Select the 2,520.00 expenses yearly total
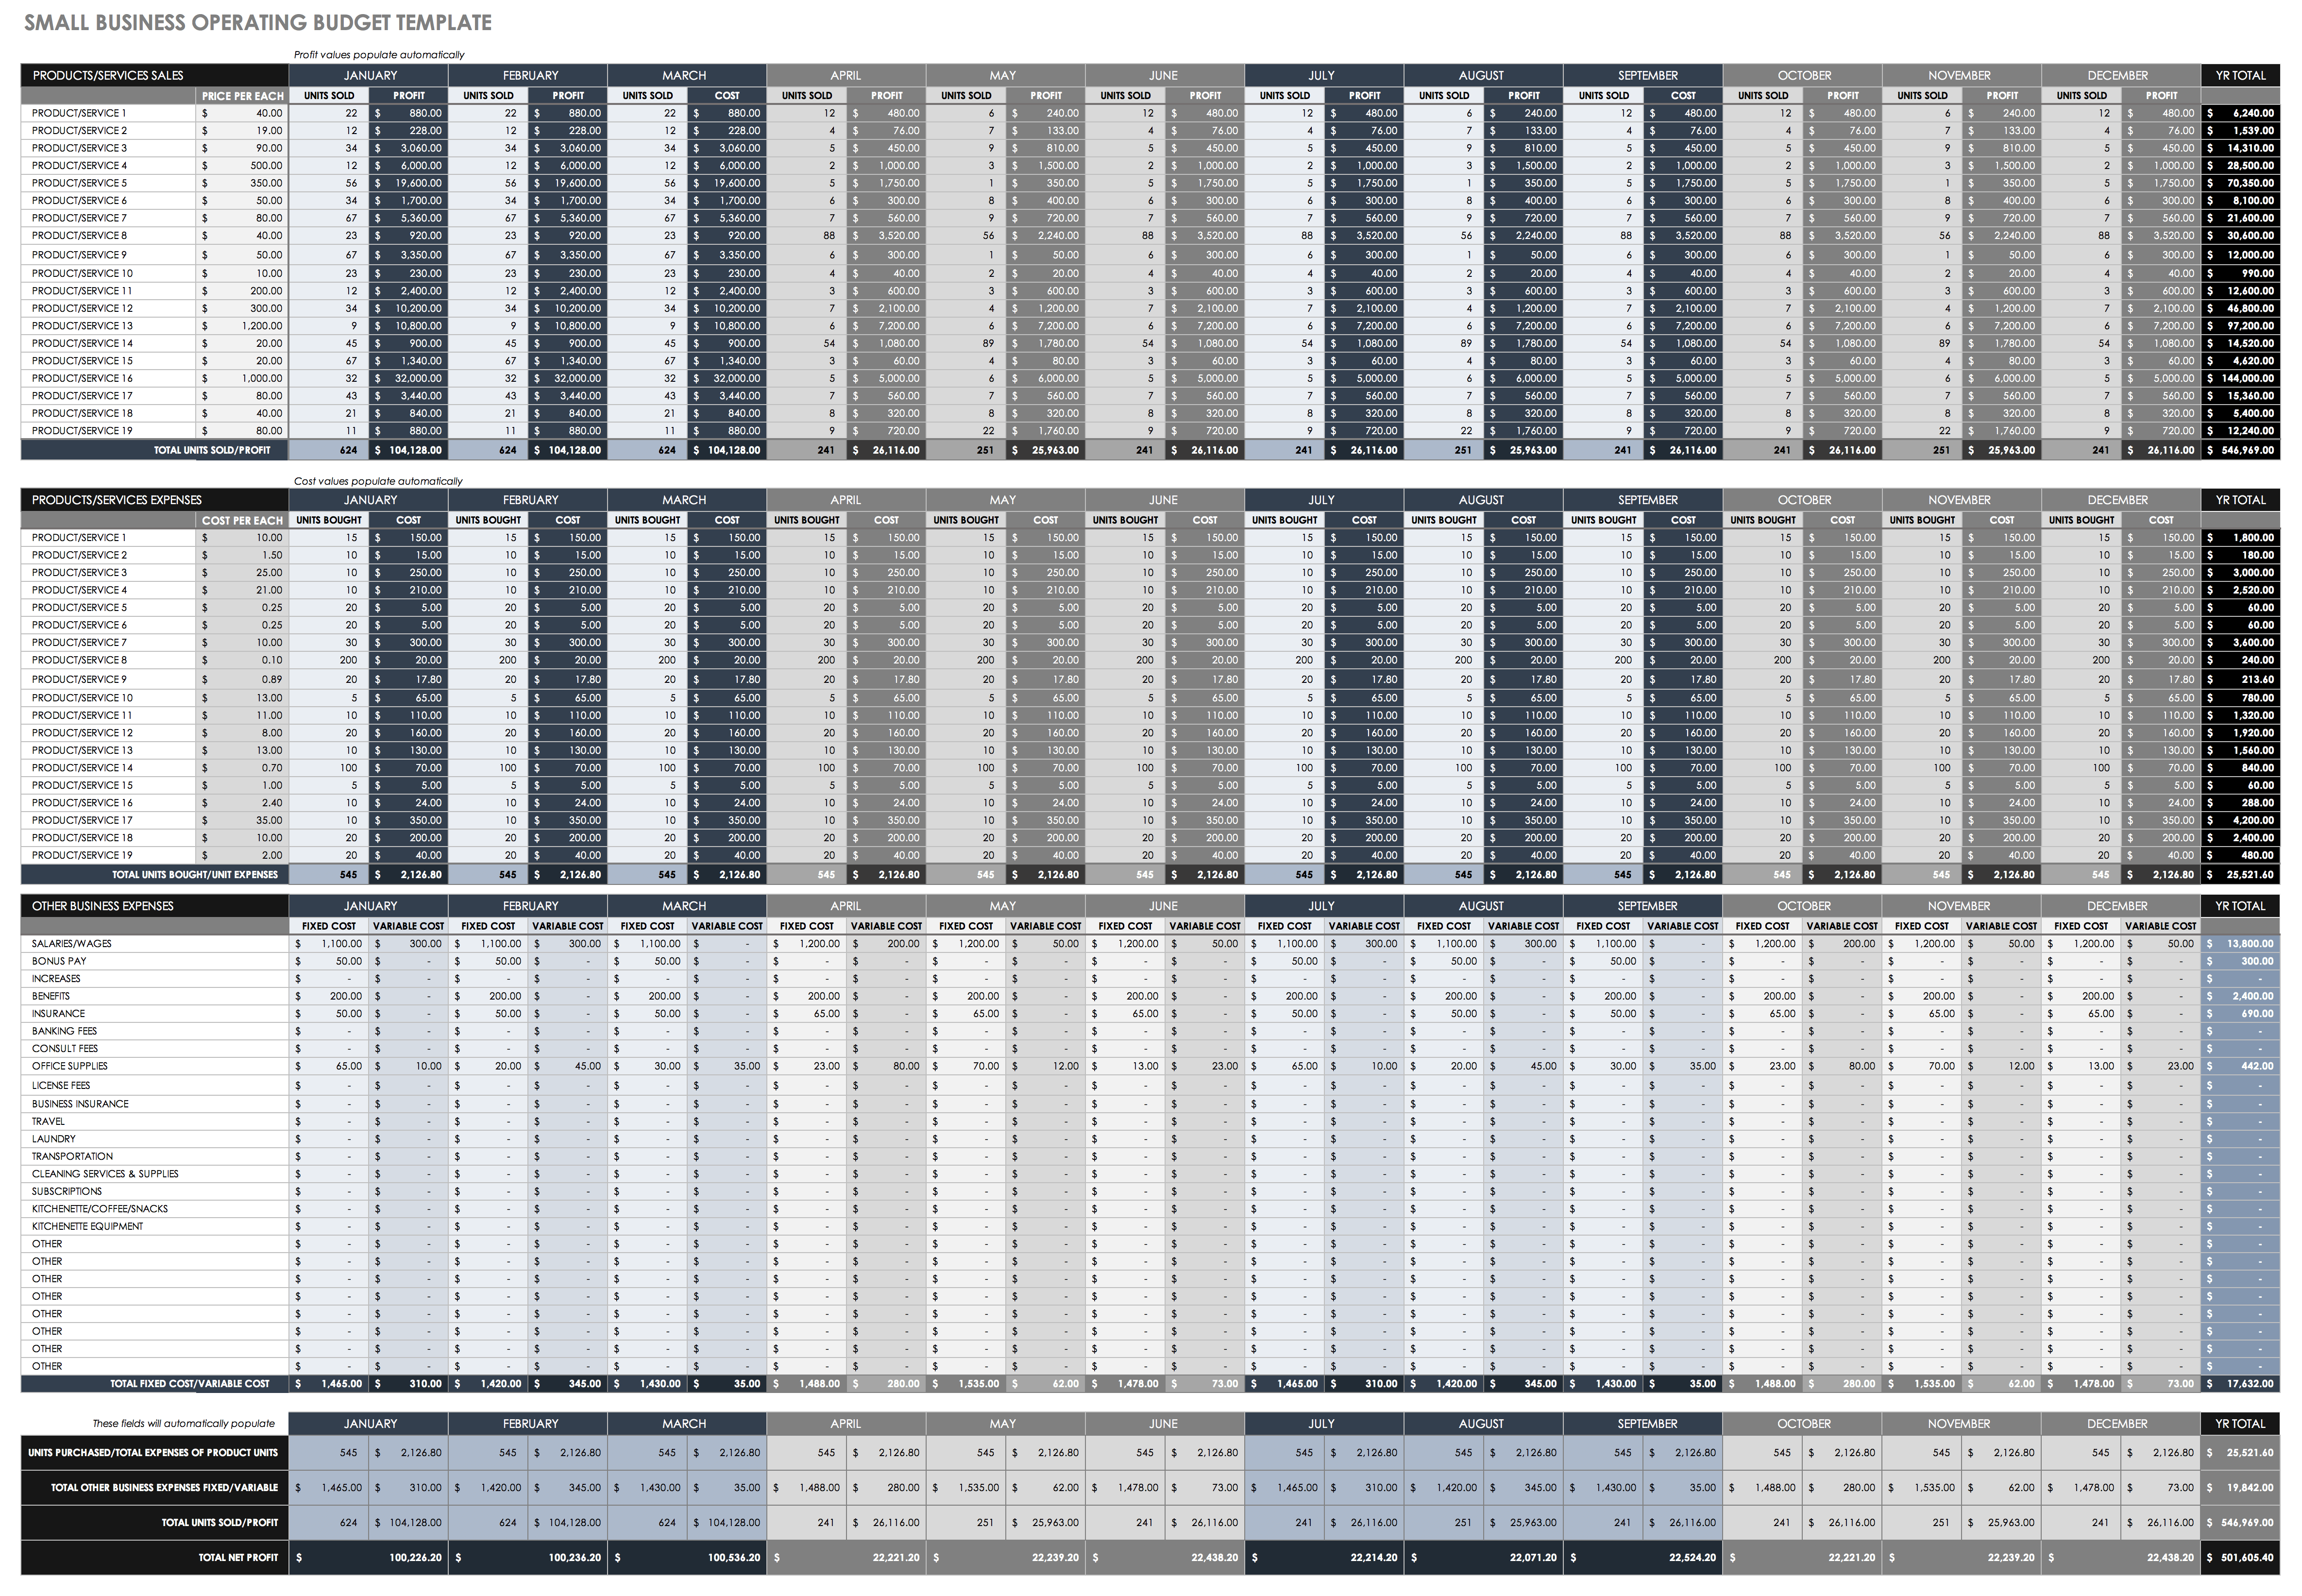This screenshot has width=2302, height=1596. 2240,590
